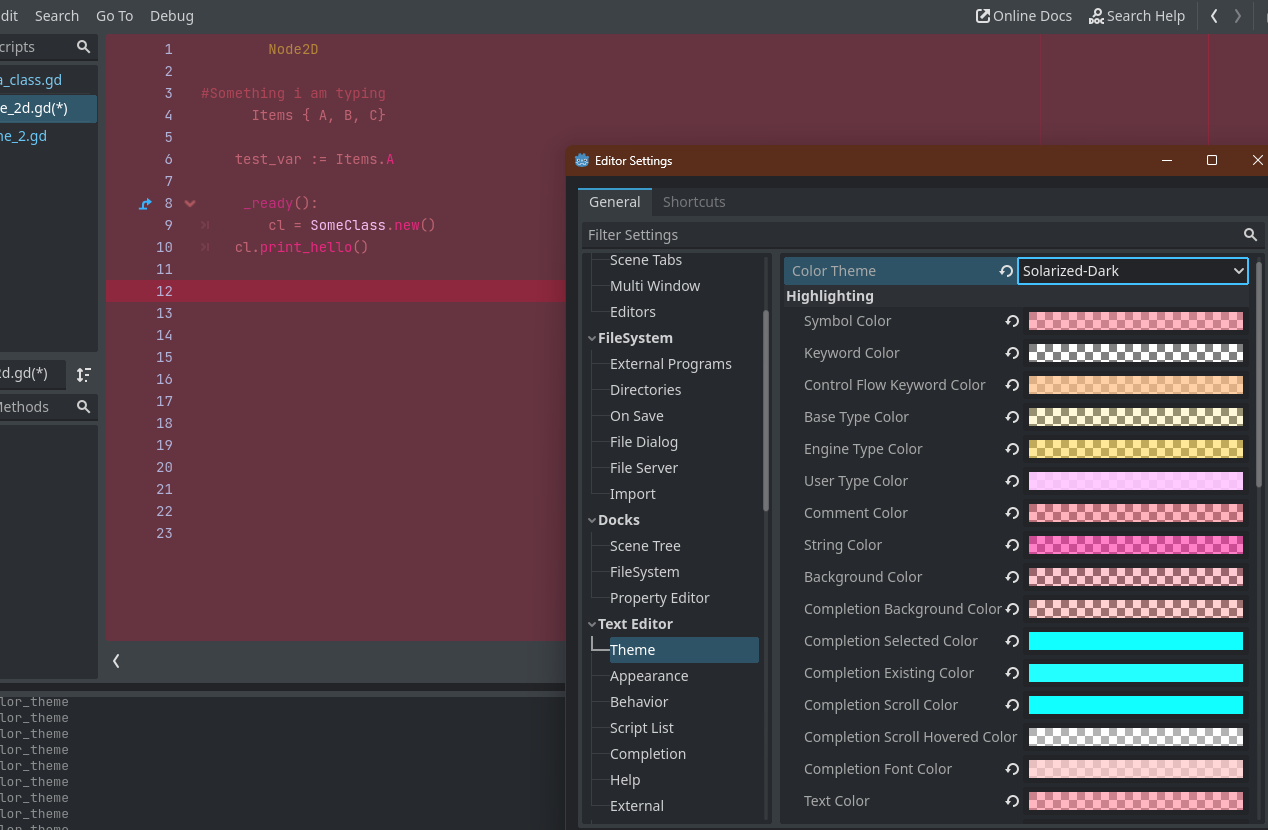Collapse the Docks settings section
The height and width of the screenshot is (830, 1268).
(591, 519)
